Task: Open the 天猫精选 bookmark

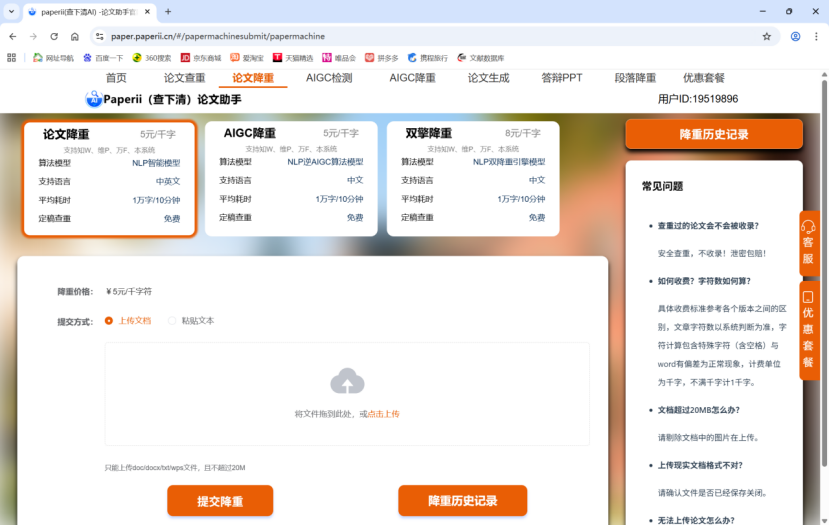Action: [293, 58]
